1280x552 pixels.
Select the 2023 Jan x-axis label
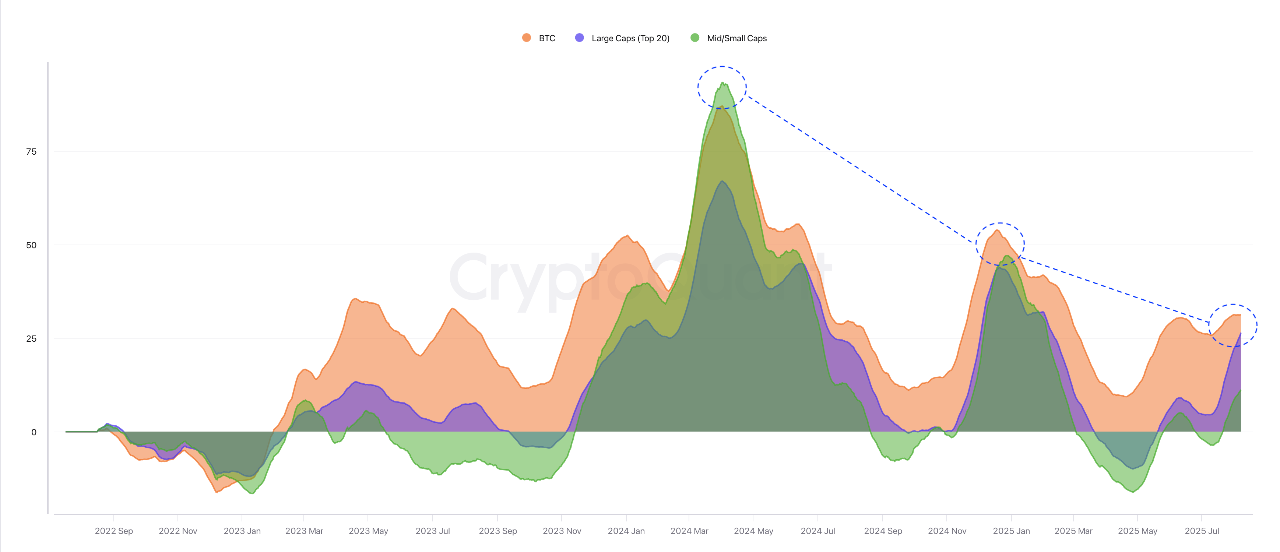click(x=240, y=532)
